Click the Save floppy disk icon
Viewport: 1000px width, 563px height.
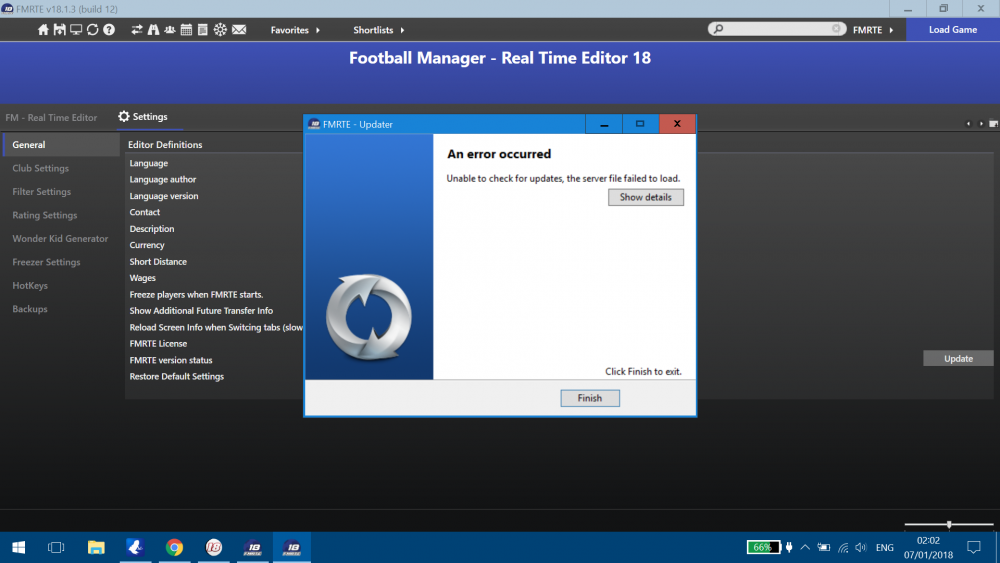tap(59, 30)
